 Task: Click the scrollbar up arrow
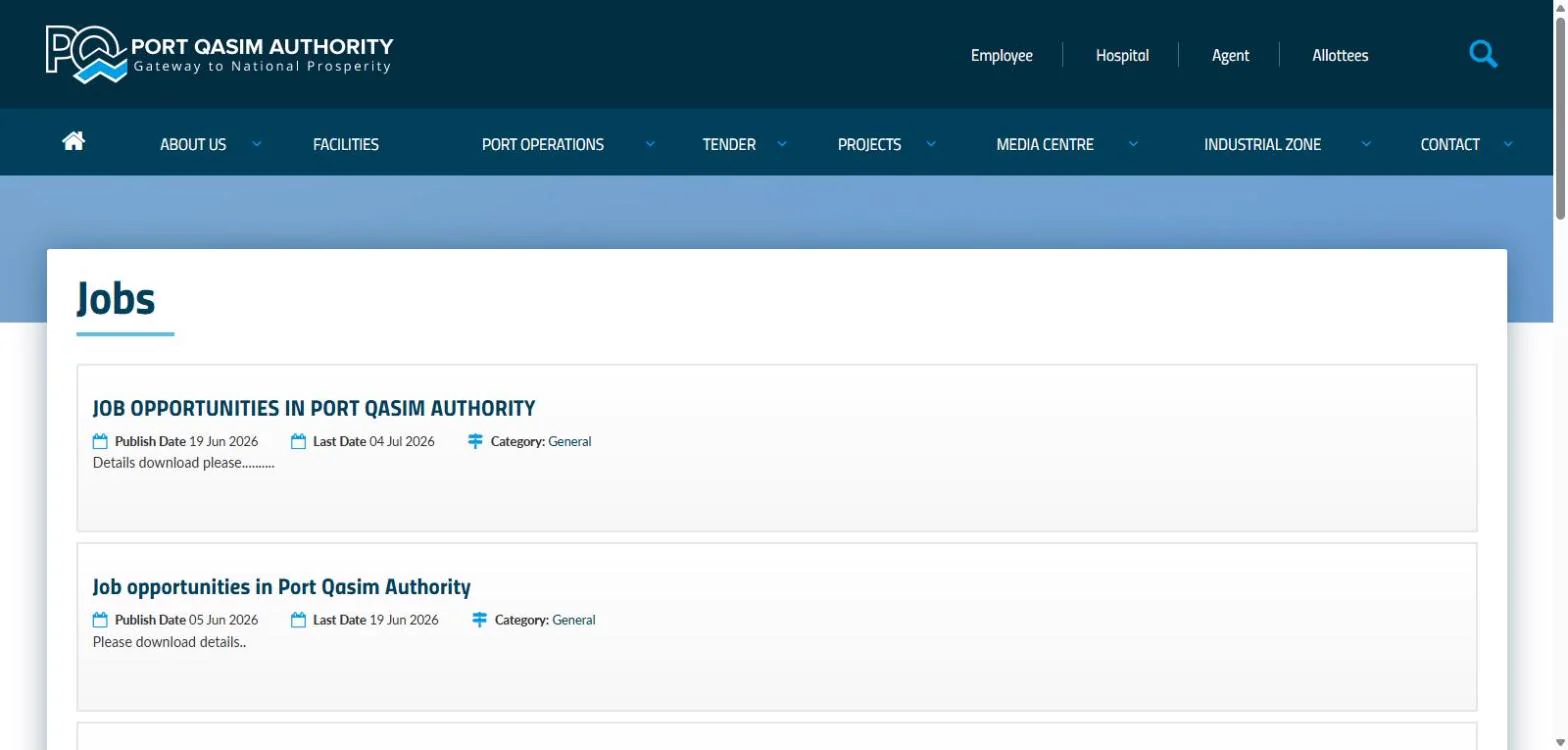[1560, 6]
